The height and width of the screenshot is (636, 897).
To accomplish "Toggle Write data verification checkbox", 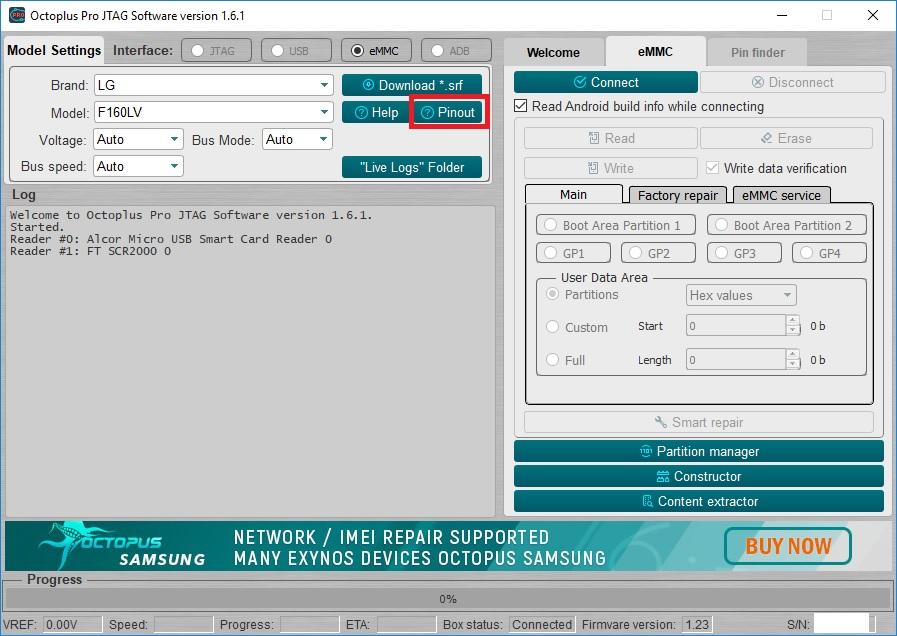I will click(x=712, y=168).
